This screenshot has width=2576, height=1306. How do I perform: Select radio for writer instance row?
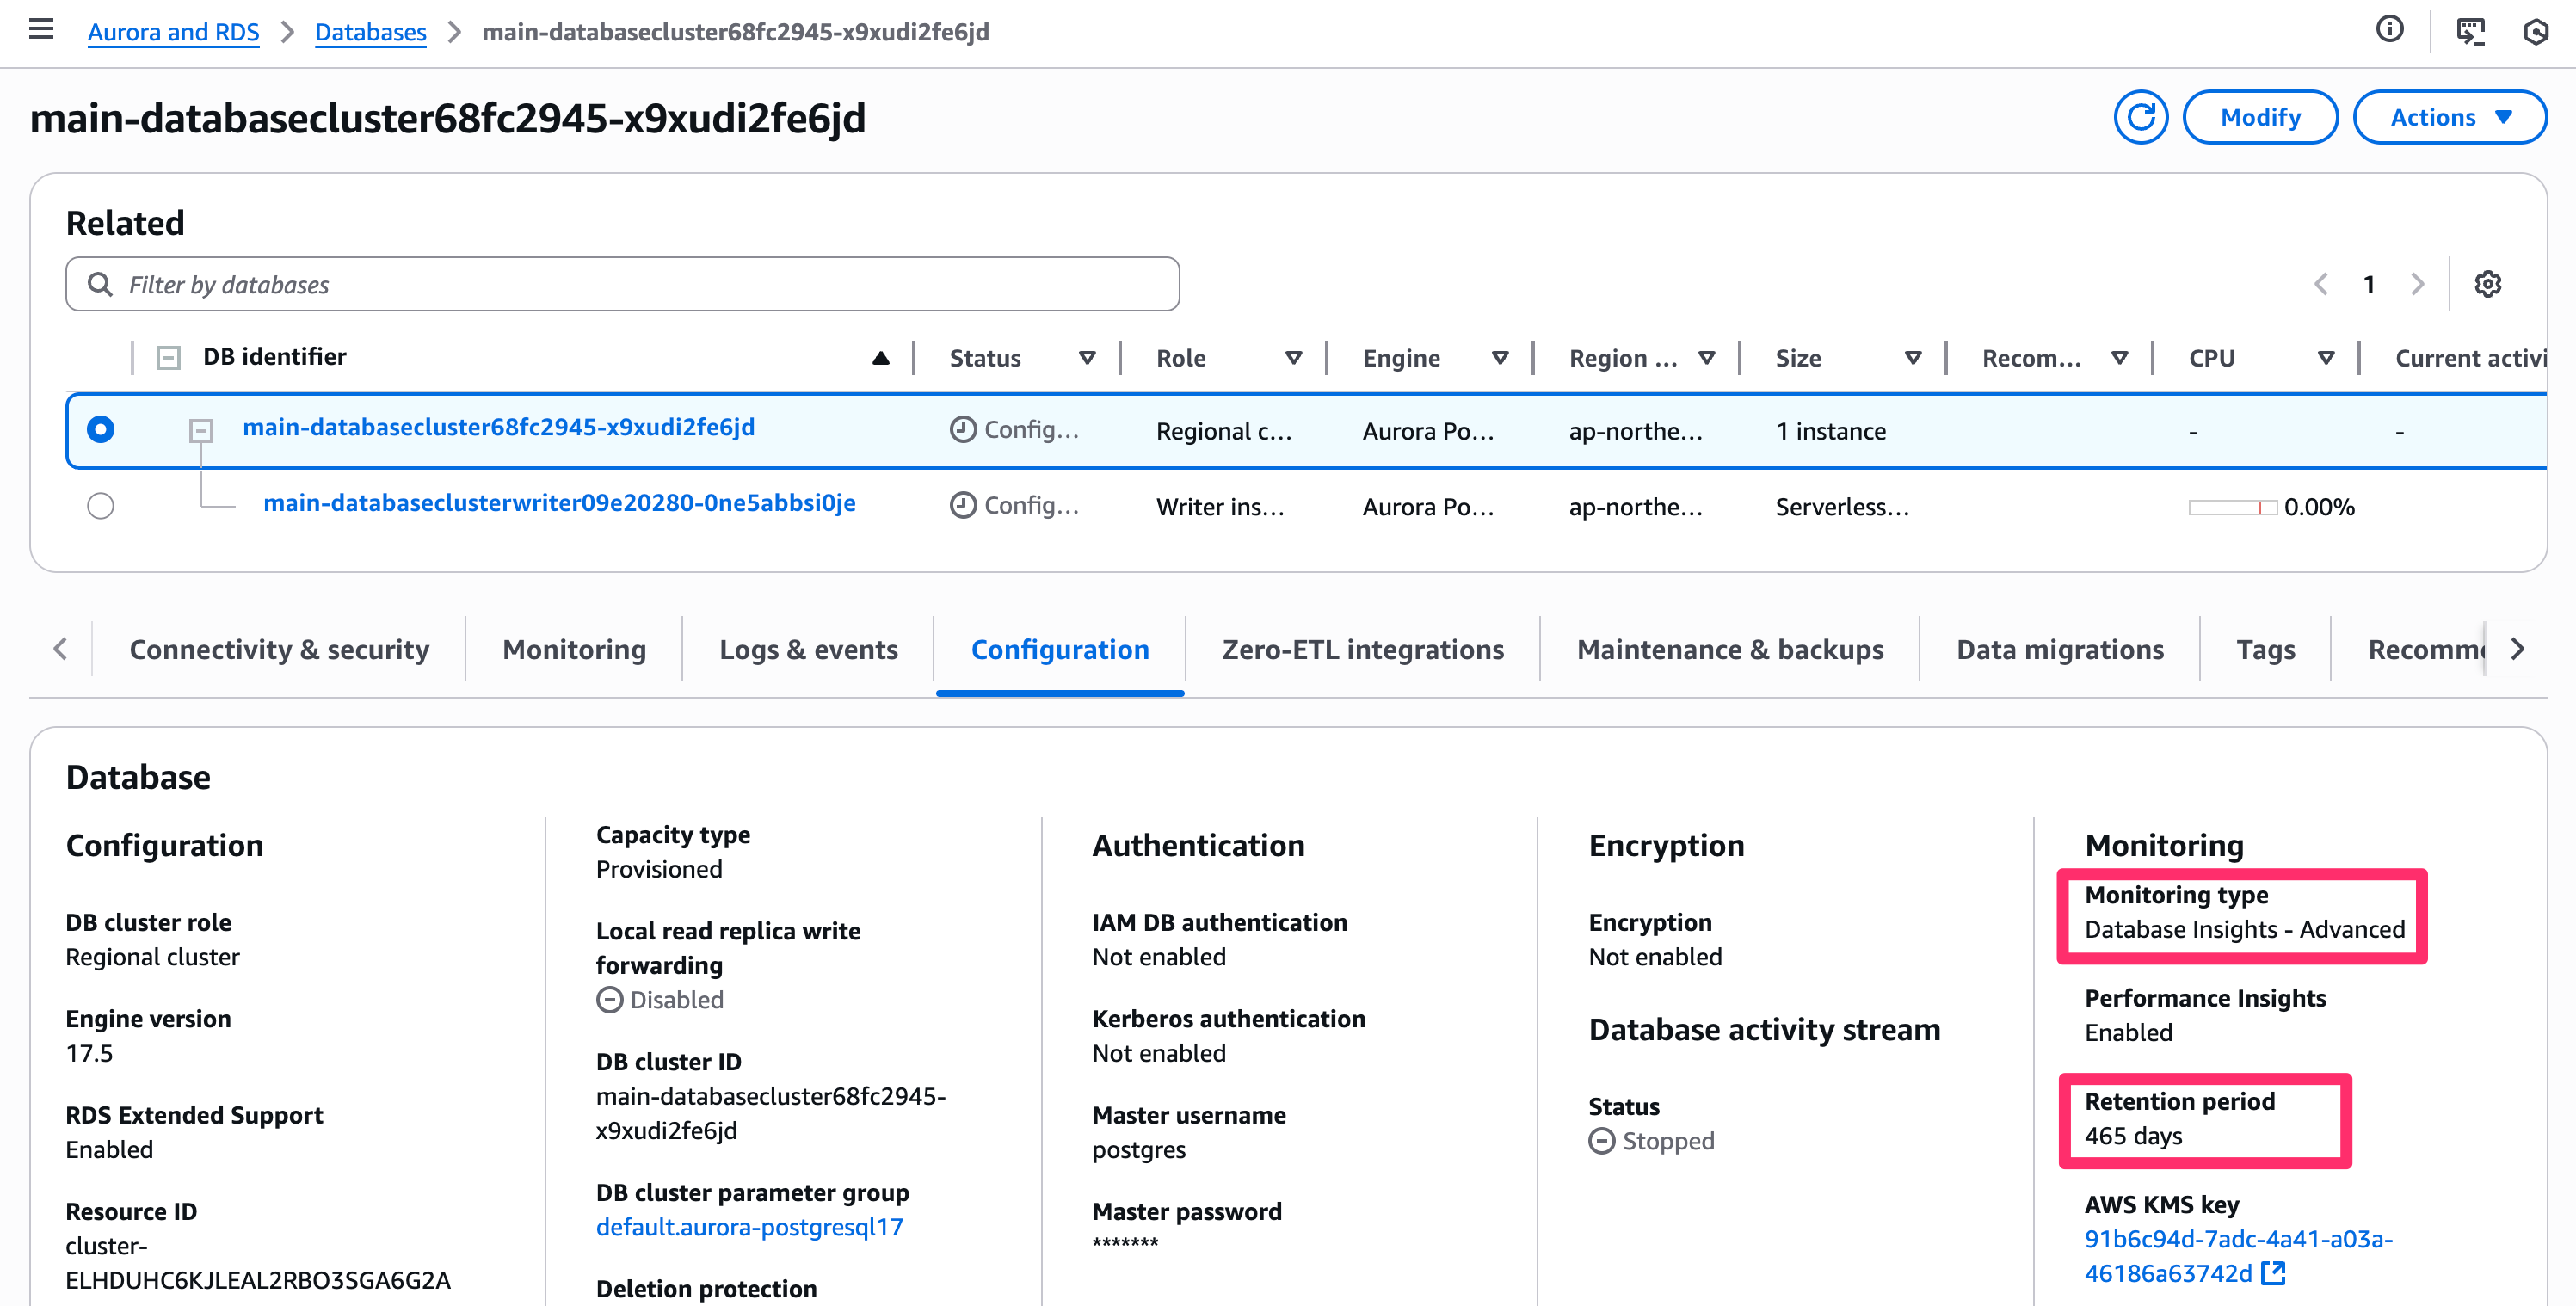tap(100, 506)
